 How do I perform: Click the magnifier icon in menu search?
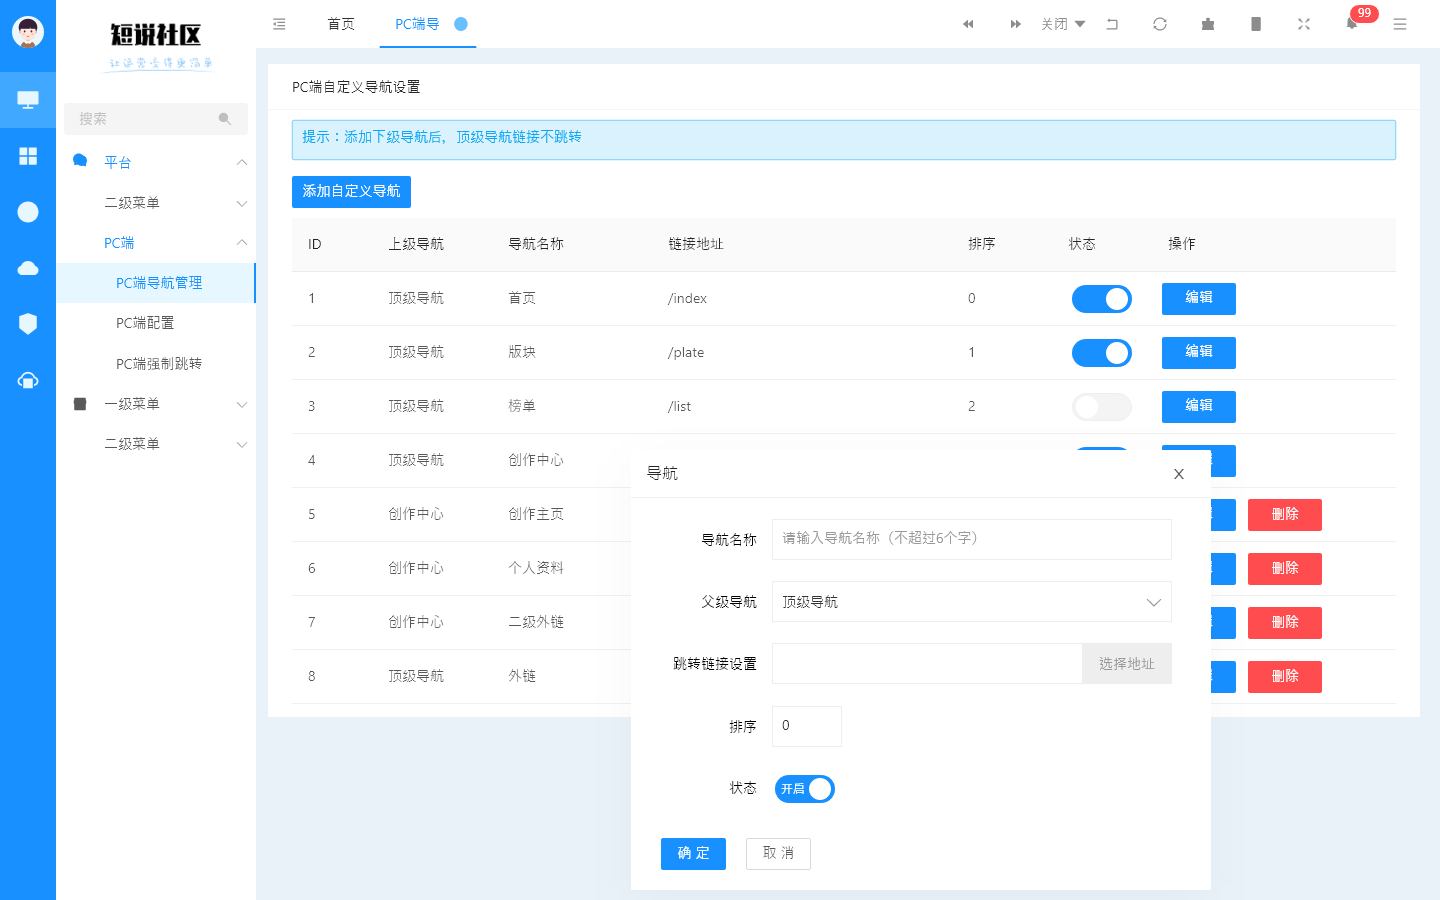(x=225, y=119)
